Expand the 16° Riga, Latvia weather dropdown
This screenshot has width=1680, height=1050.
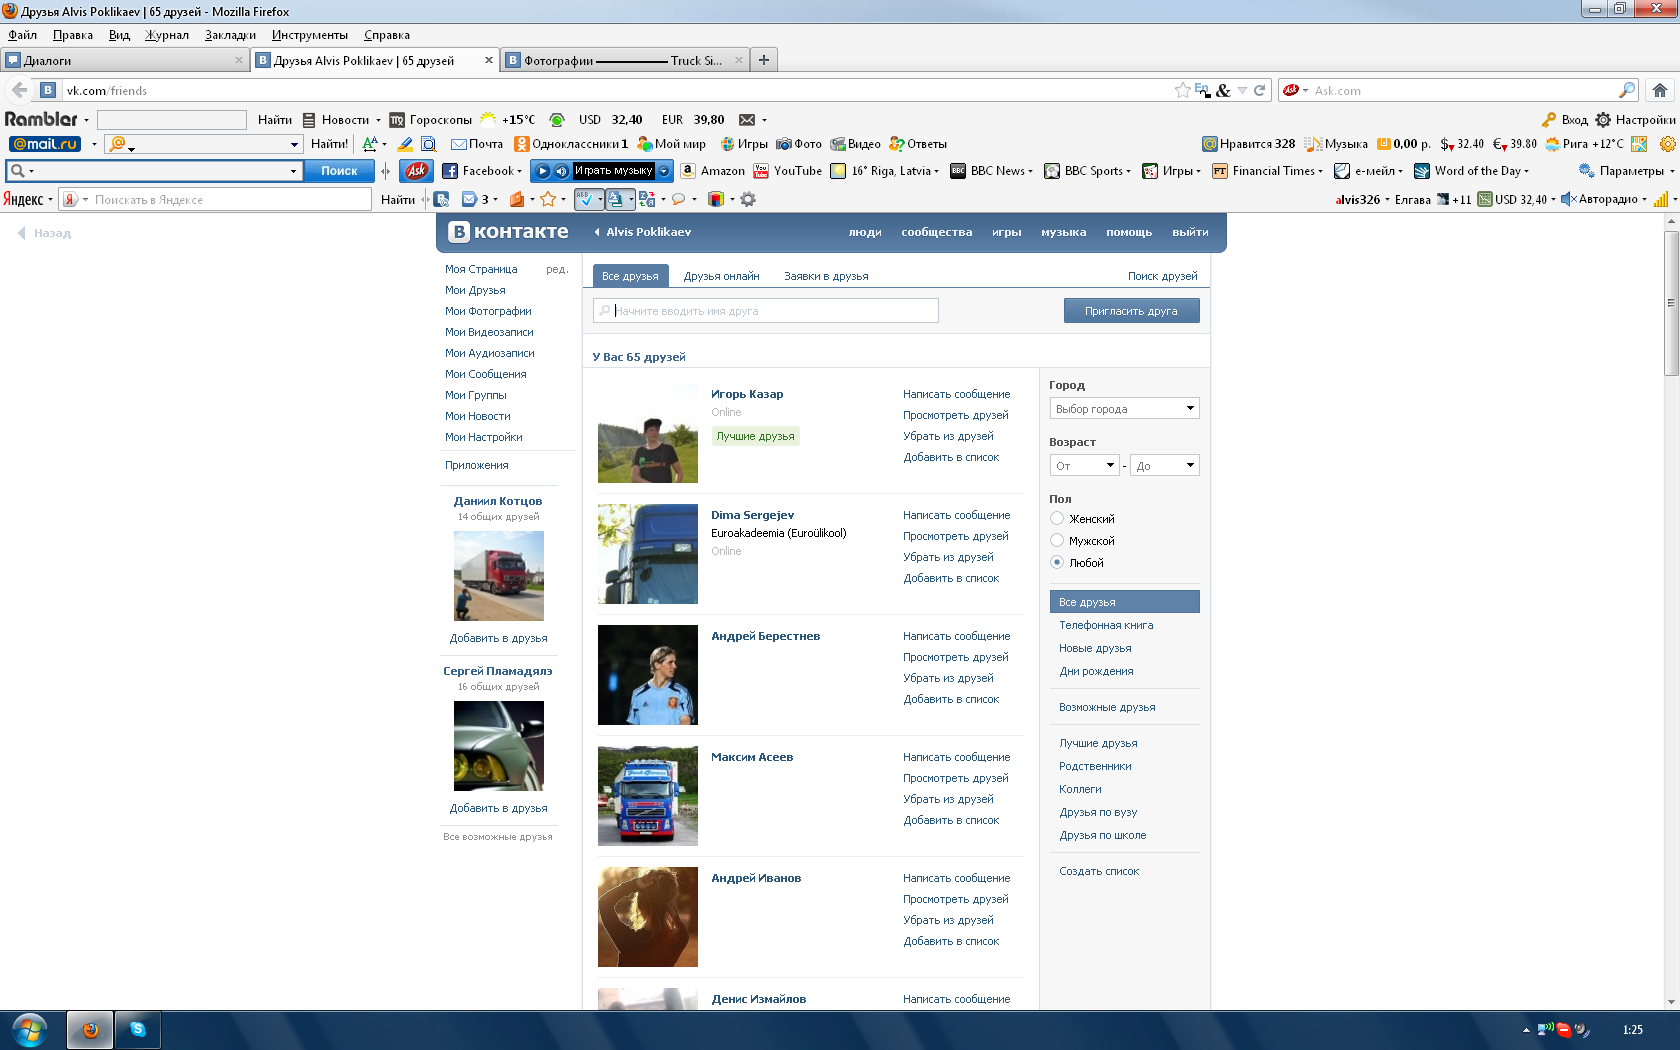(936, 171)
